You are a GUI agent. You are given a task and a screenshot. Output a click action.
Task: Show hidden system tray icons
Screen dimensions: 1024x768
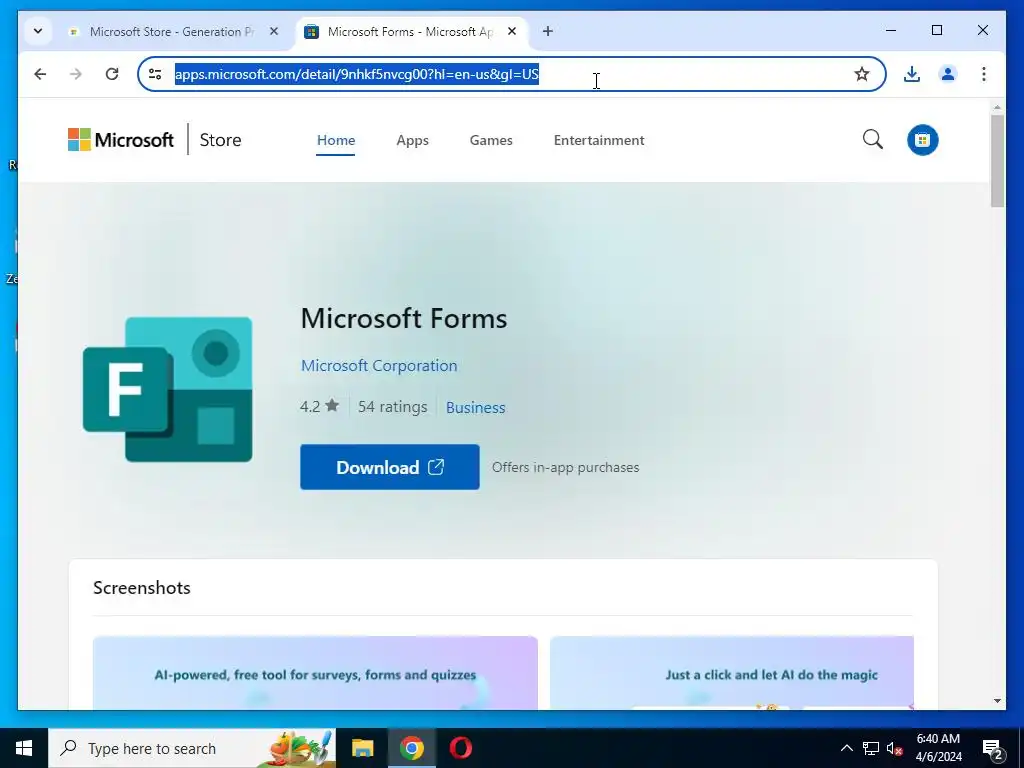(846, 748)
